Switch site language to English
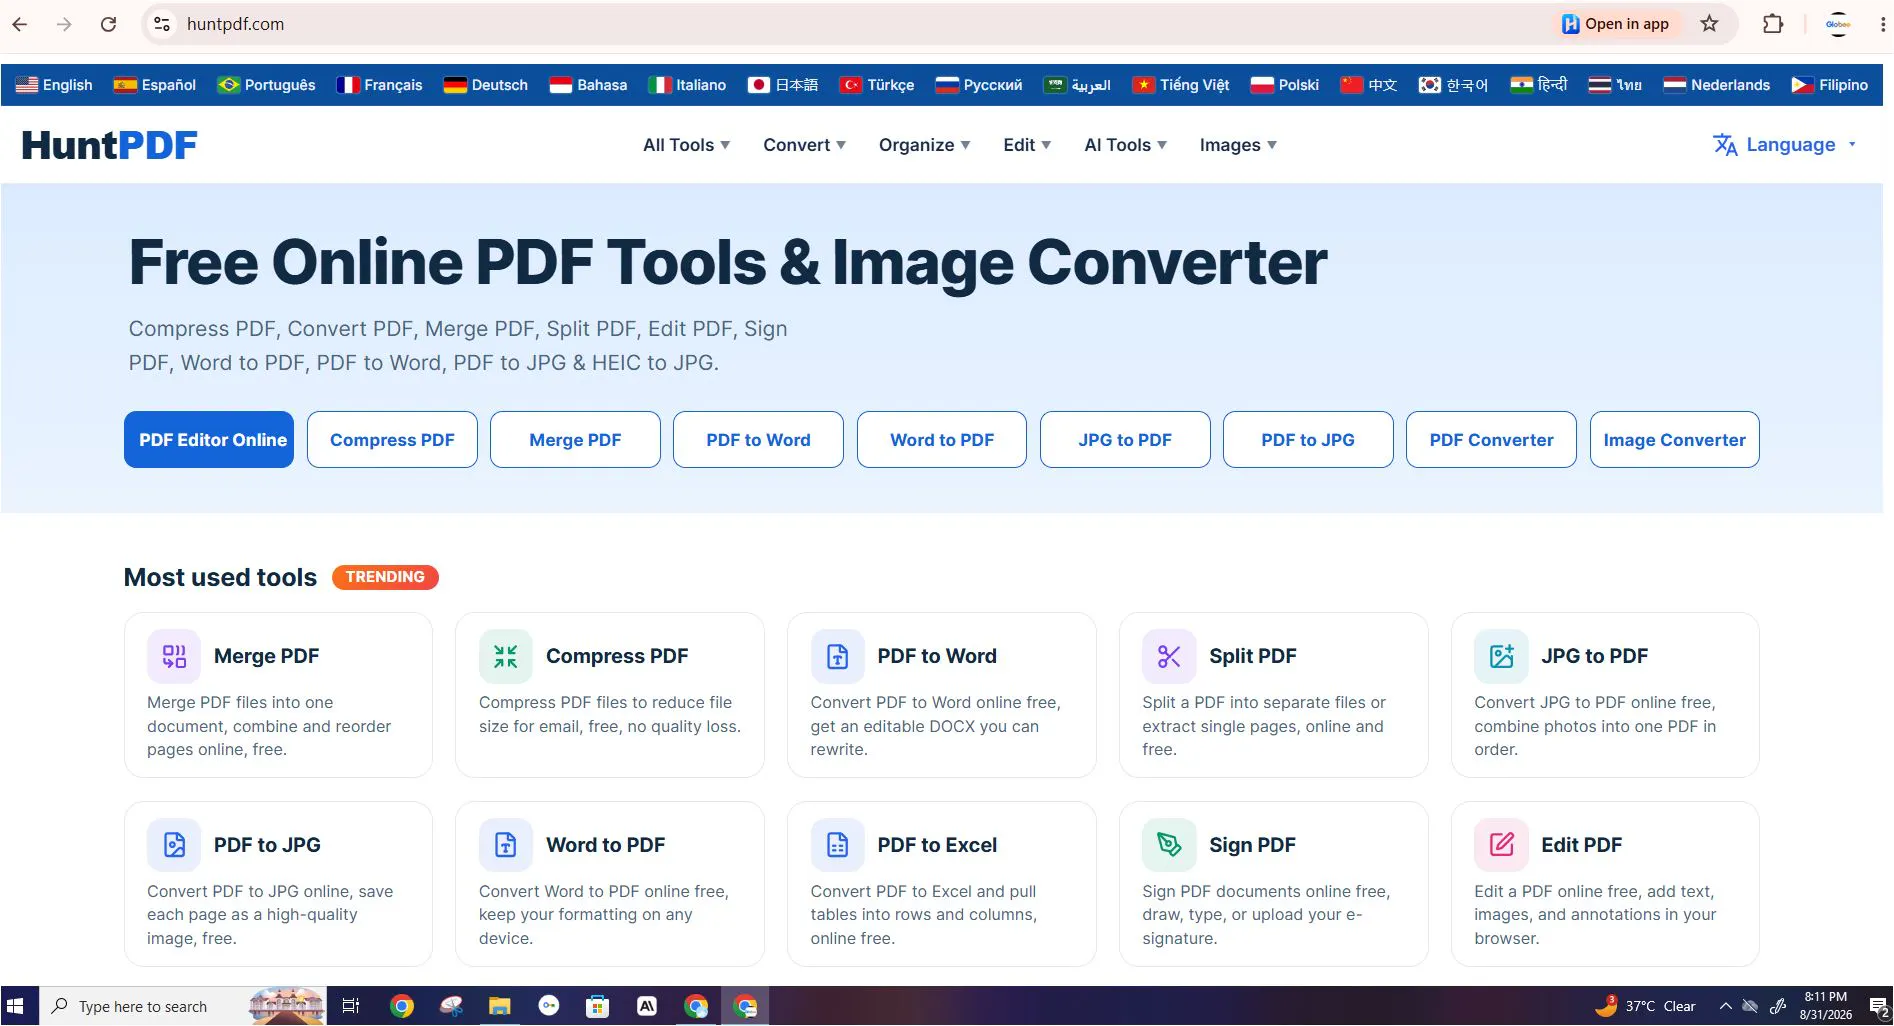1894x1026 pixels. (54, 85)
